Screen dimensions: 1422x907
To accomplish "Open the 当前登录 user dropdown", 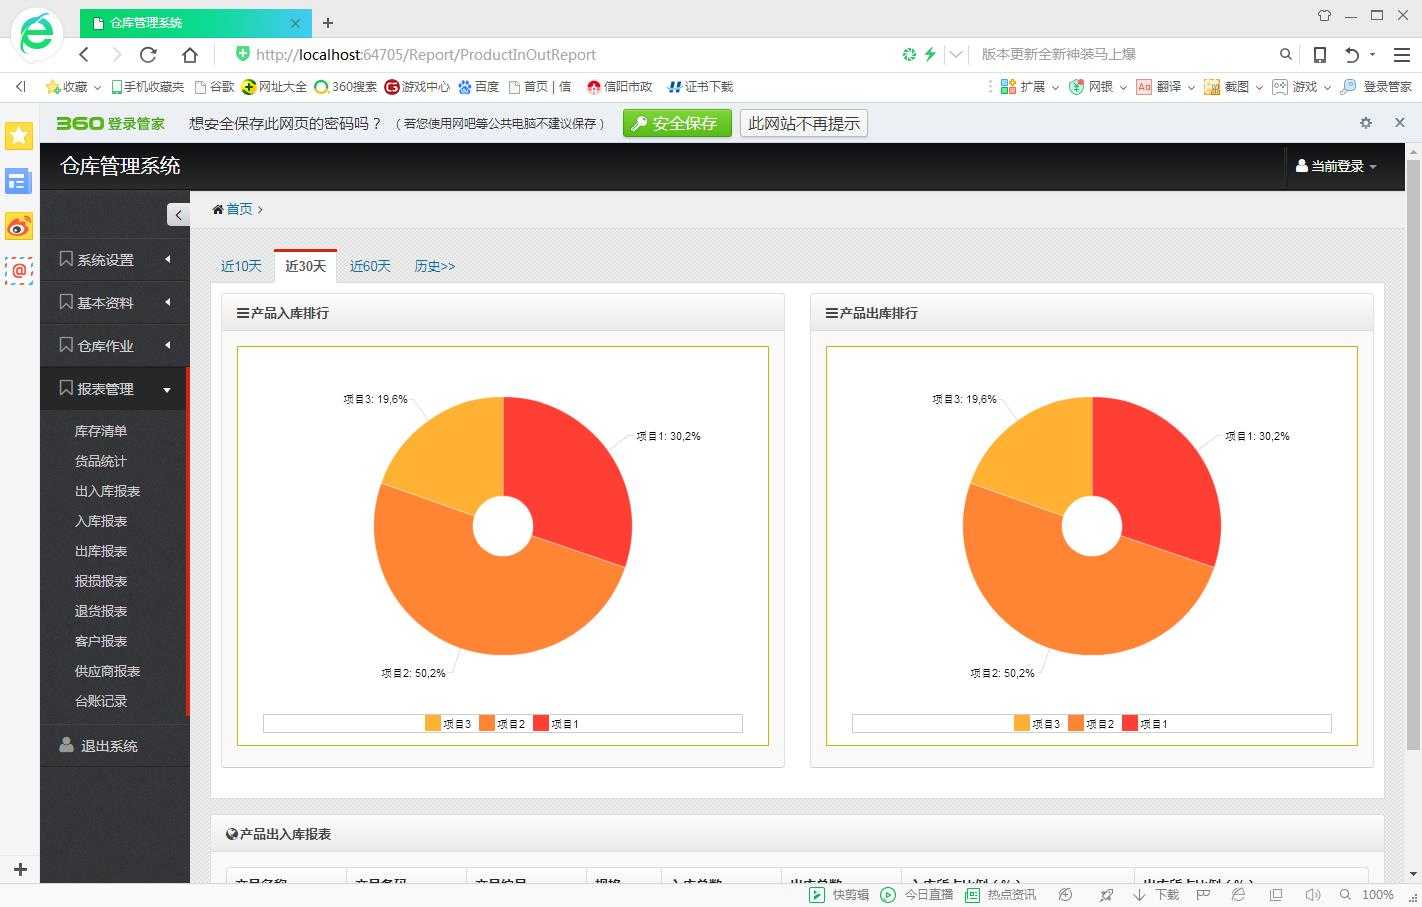I will pos(1336,166).
